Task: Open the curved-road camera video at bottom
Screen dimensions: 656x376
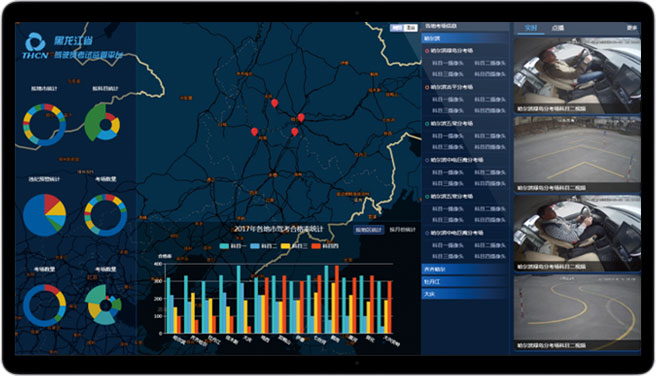Action: [x=577, y=312]
